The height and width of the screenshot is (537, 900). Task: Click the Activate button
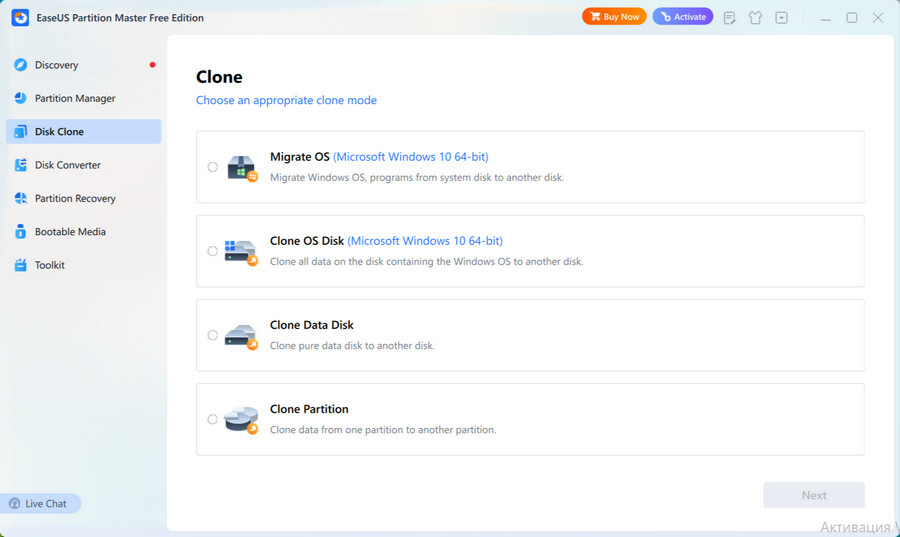pos(683,17)
